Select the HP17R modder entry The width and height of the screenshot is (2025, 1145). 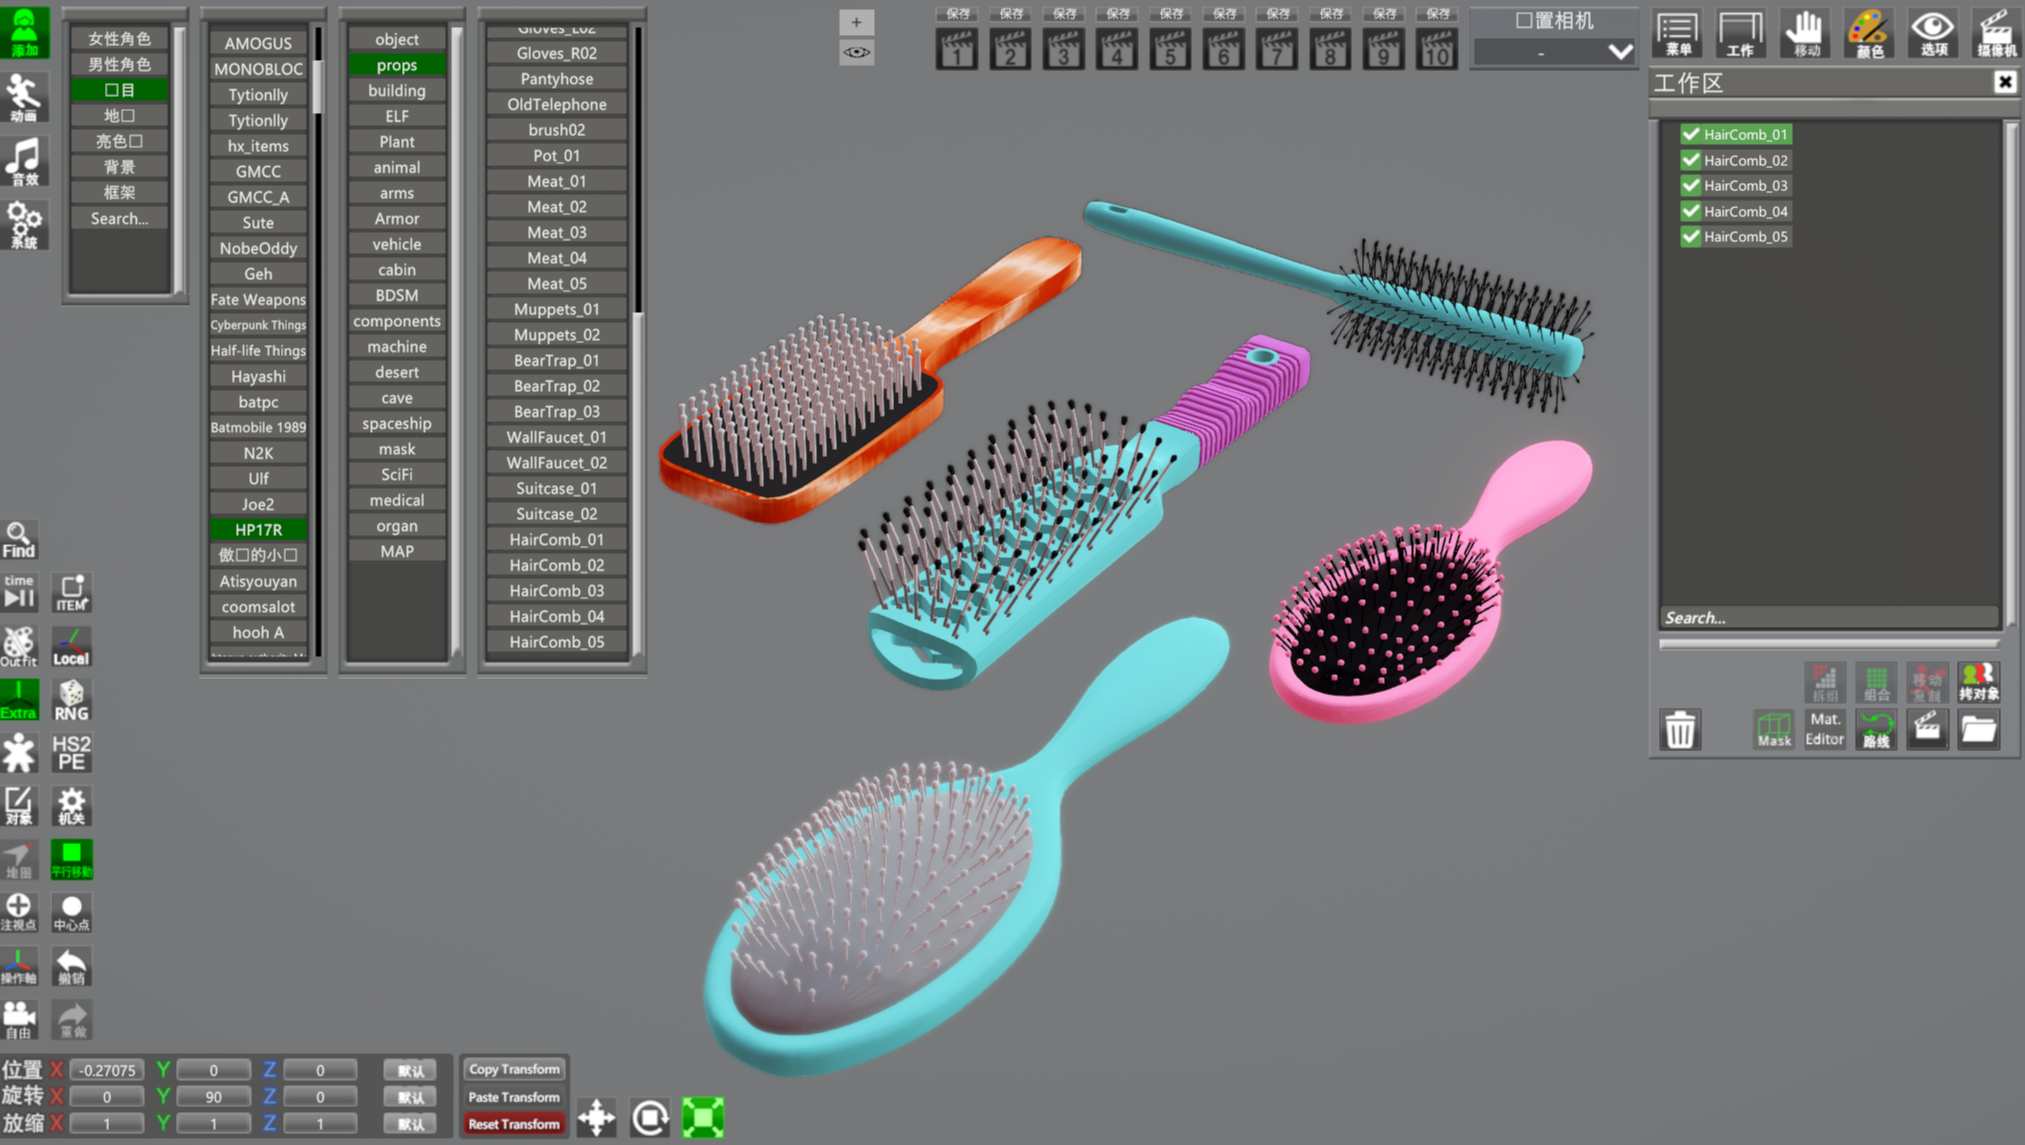pos(258,530)
